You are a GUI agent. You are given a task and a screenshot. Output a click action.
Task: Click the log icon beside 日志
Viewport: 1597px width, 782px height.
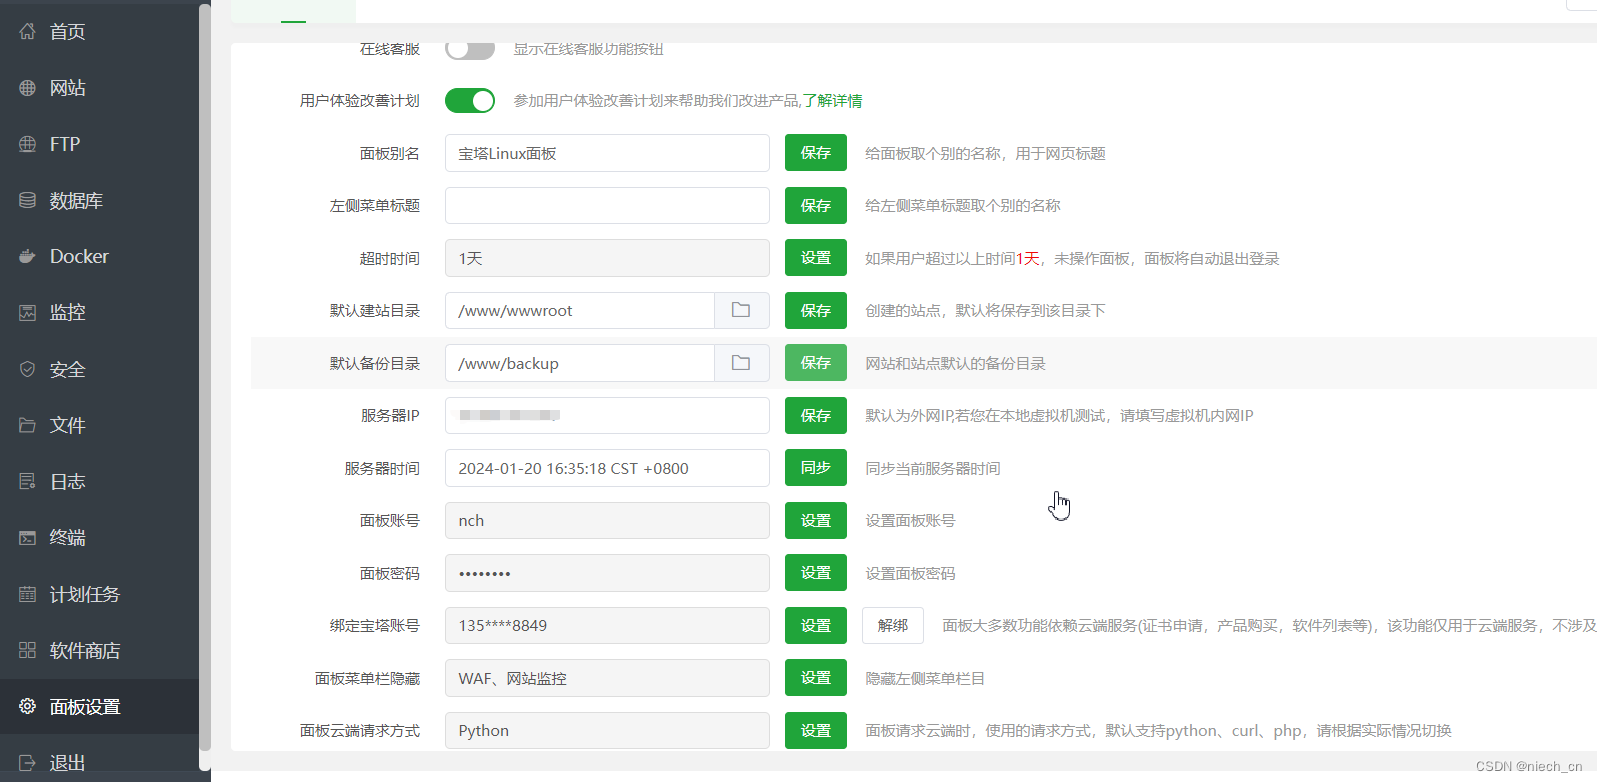point(27,481)
